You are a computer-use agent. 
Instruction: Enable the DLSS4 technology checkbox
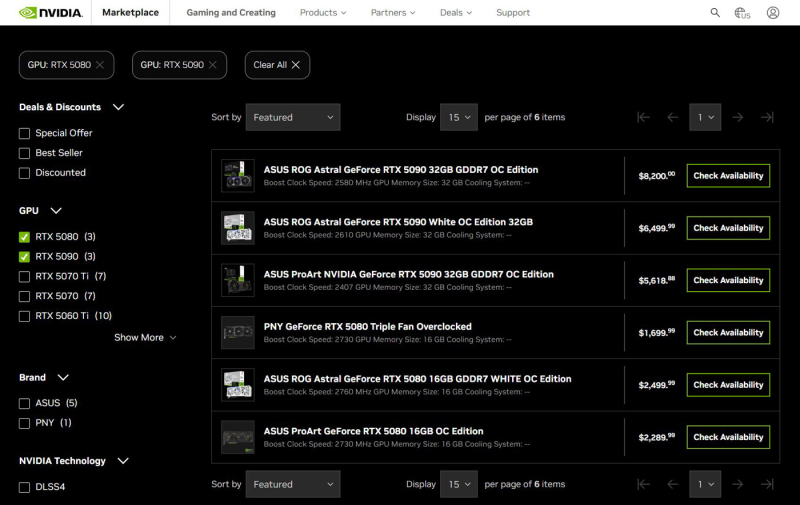pyautogui.click(x=24, y=487)
